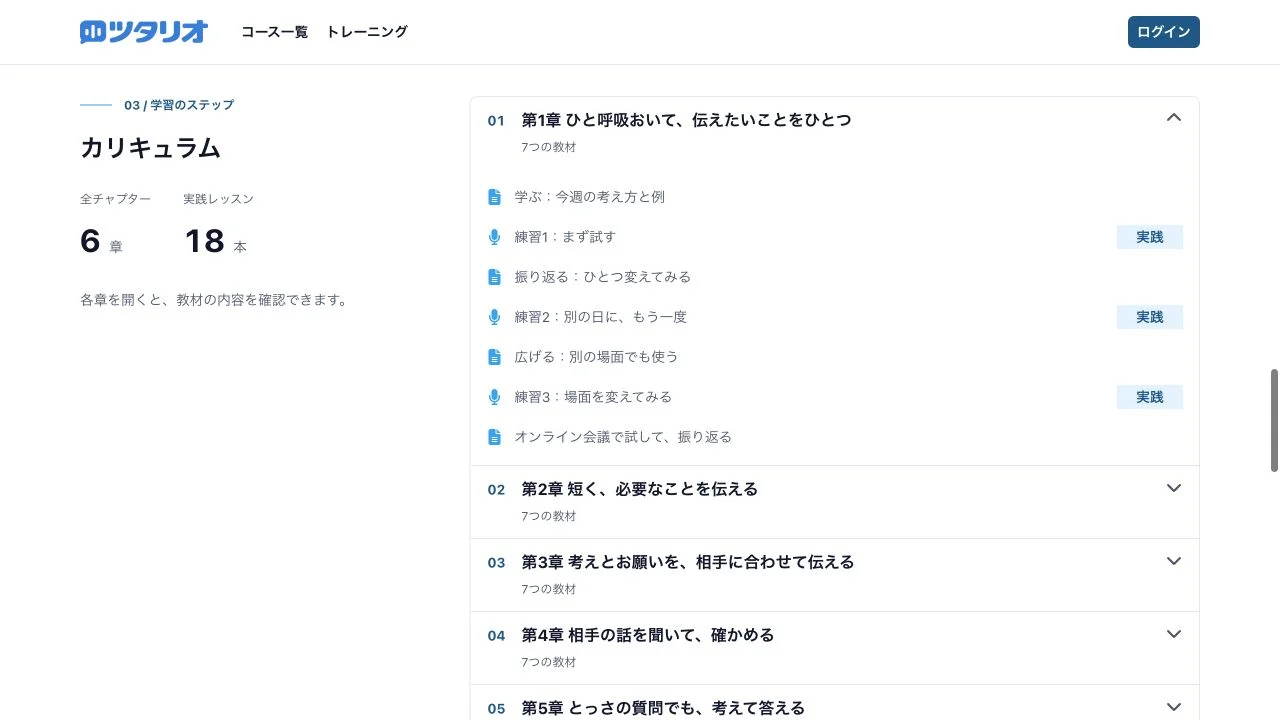
Task: Click title 第4章 相手の話を聞いて、確かめる
Action: coord(648,635)
